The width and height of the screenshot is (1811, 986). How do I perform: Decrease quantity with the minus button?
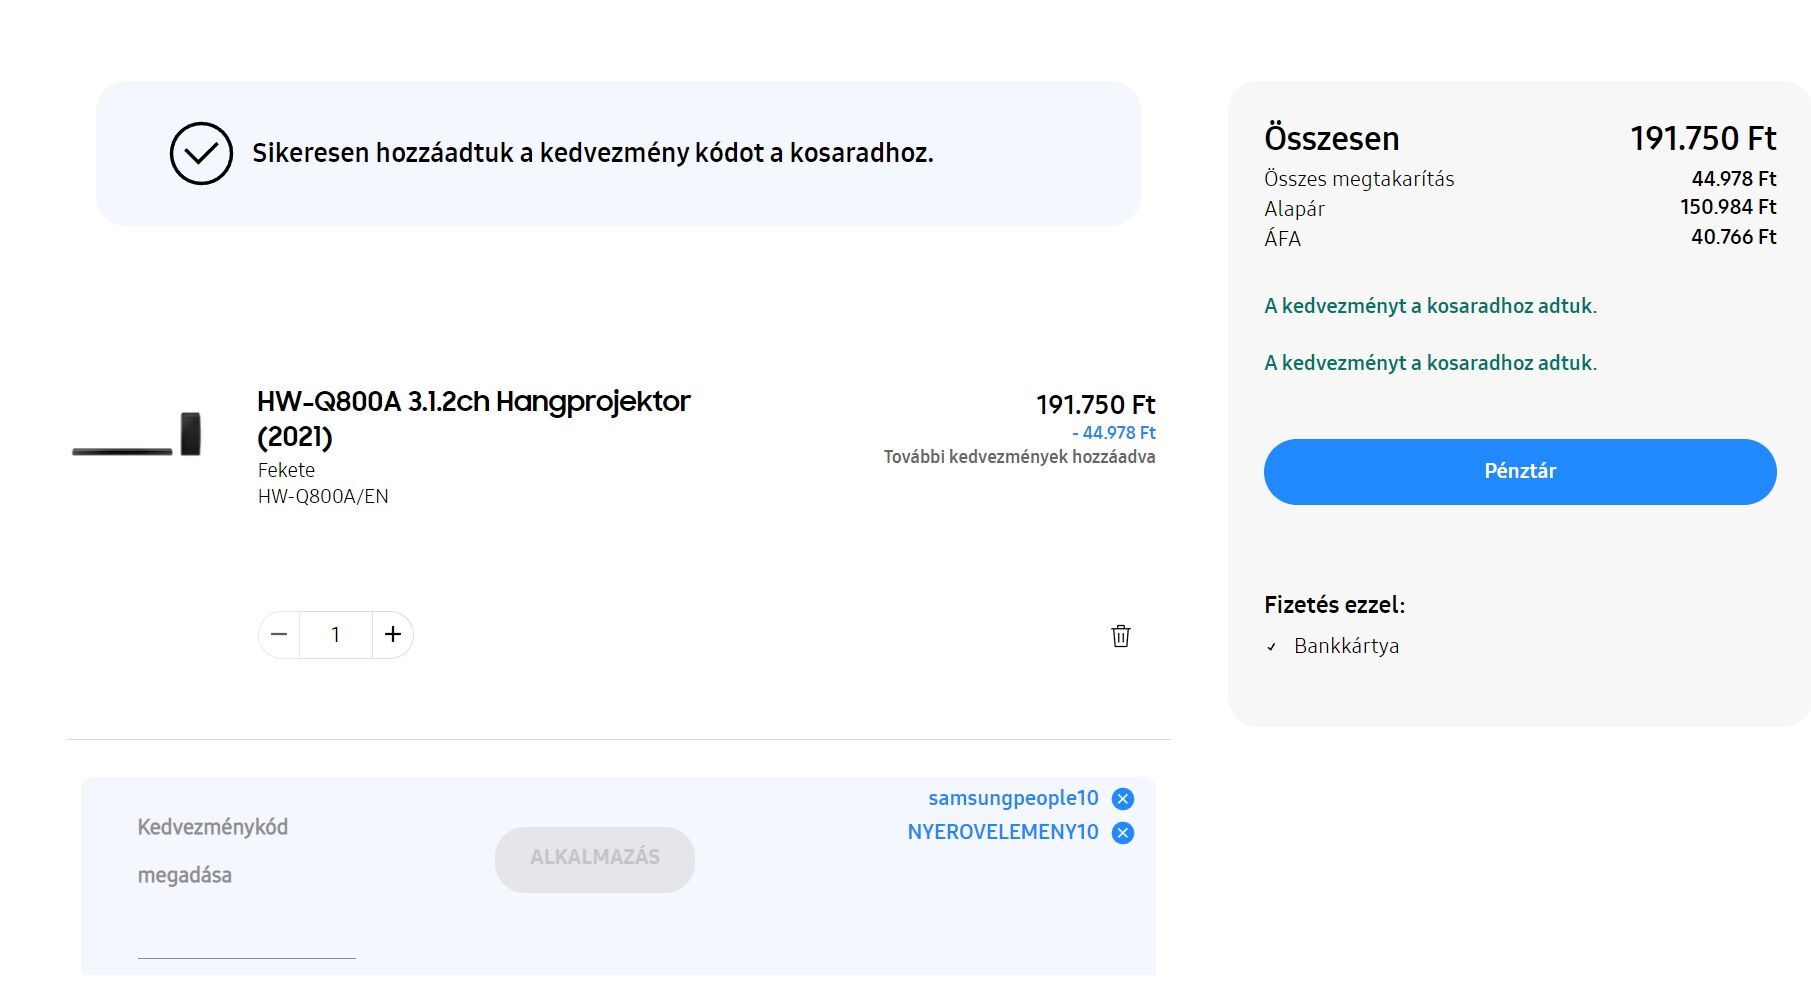(x=279, y=635)
